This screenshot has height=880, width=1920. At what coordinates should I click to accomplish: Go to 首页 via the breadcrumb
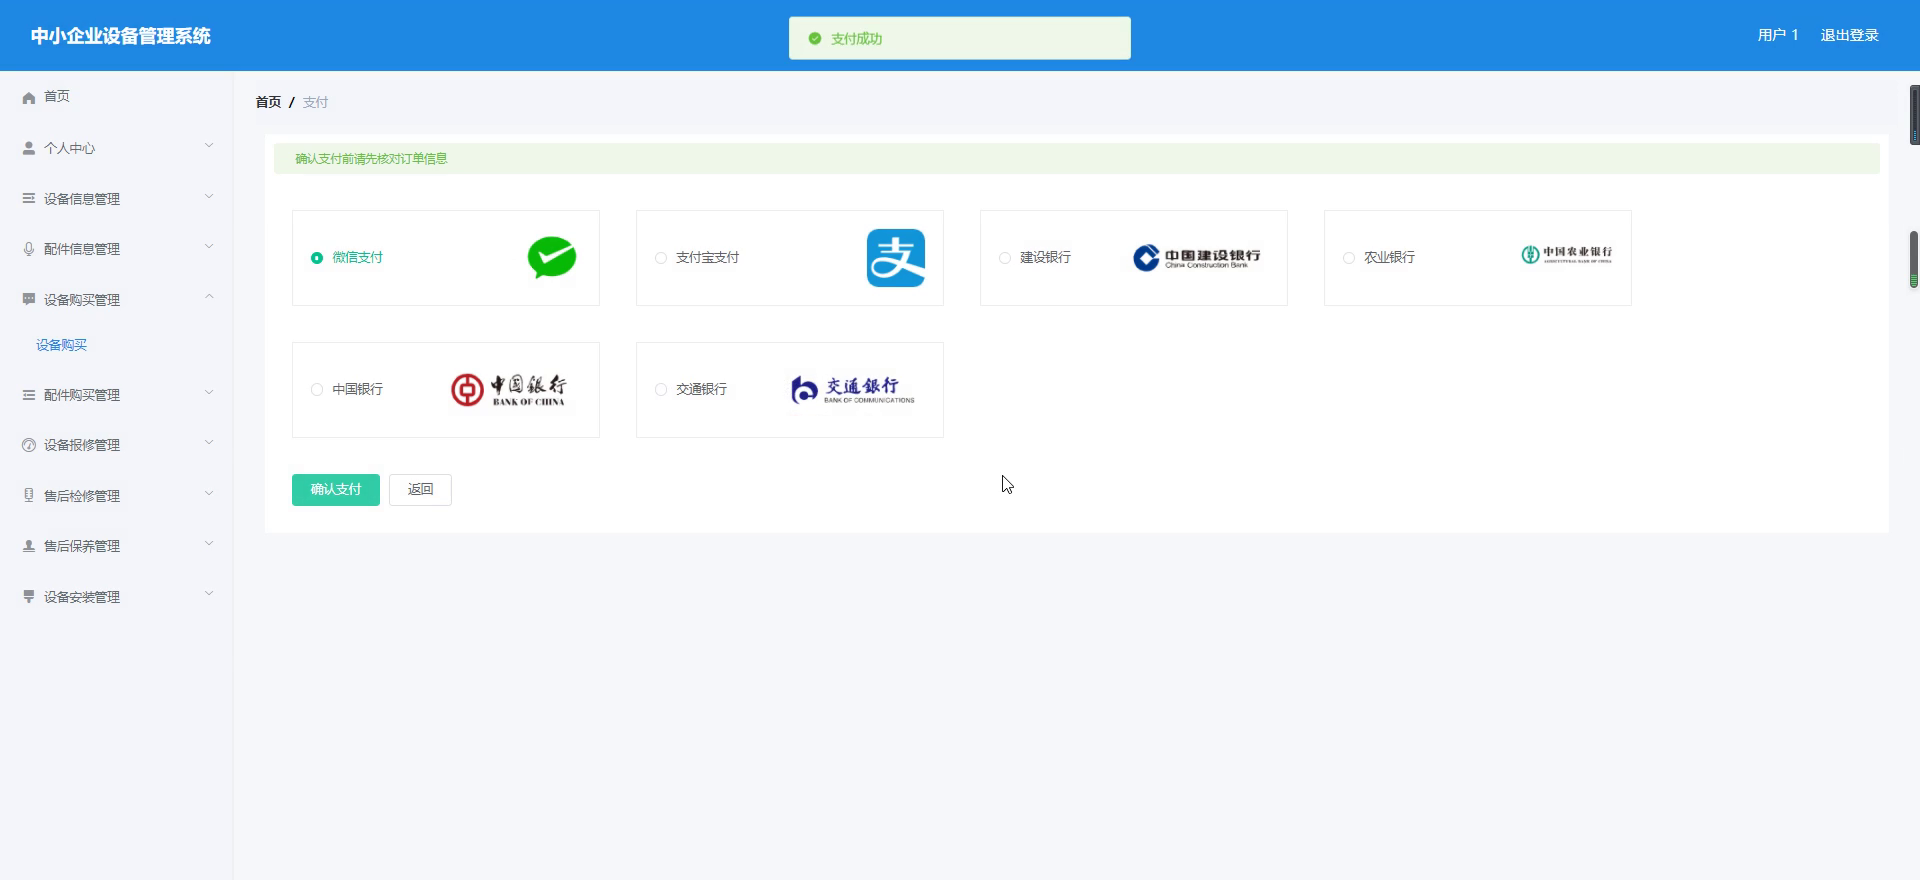tap(268, 102)
